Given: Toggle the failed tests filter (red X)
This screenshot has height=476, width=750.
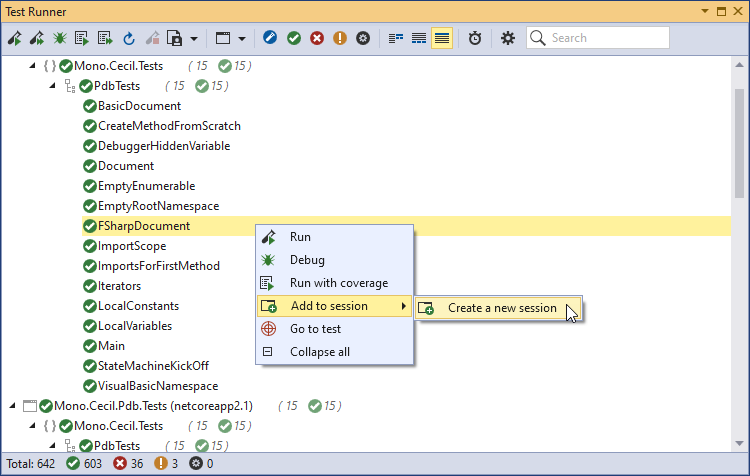Looking at the screenshot, I should click(317, 38).
